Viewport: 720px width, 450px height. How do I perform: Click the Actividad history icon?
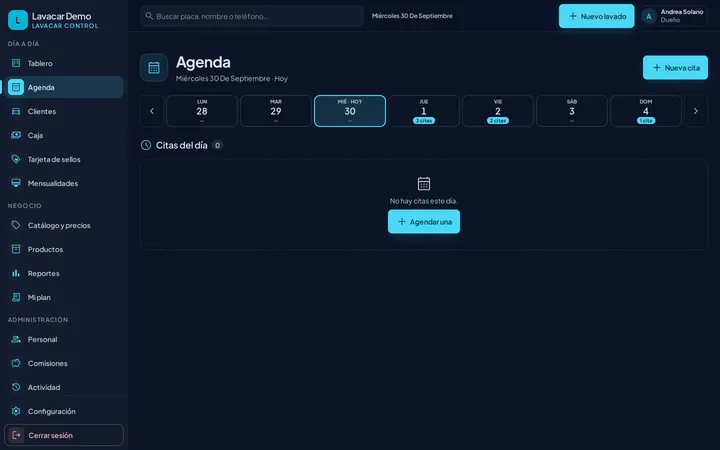16,387
